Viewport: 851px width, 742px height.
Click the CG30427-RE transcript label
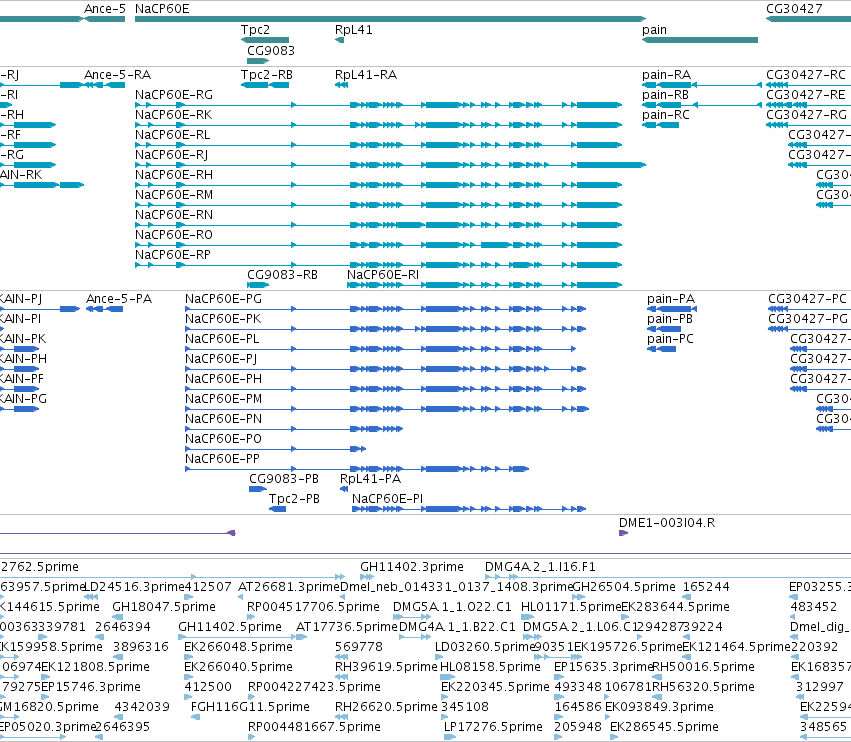[x=806, y=95]
